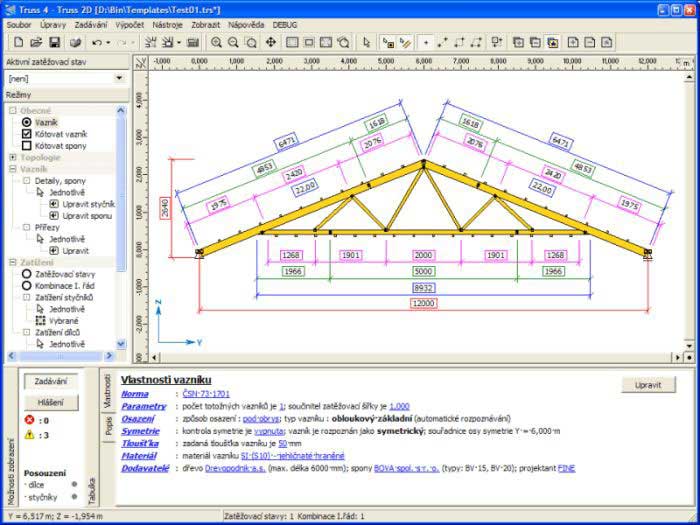This screenshot has width=700, height=525.
Task: Click the Upravit button in properties panel
Action: pyautogui.click(x=648, y=385)
